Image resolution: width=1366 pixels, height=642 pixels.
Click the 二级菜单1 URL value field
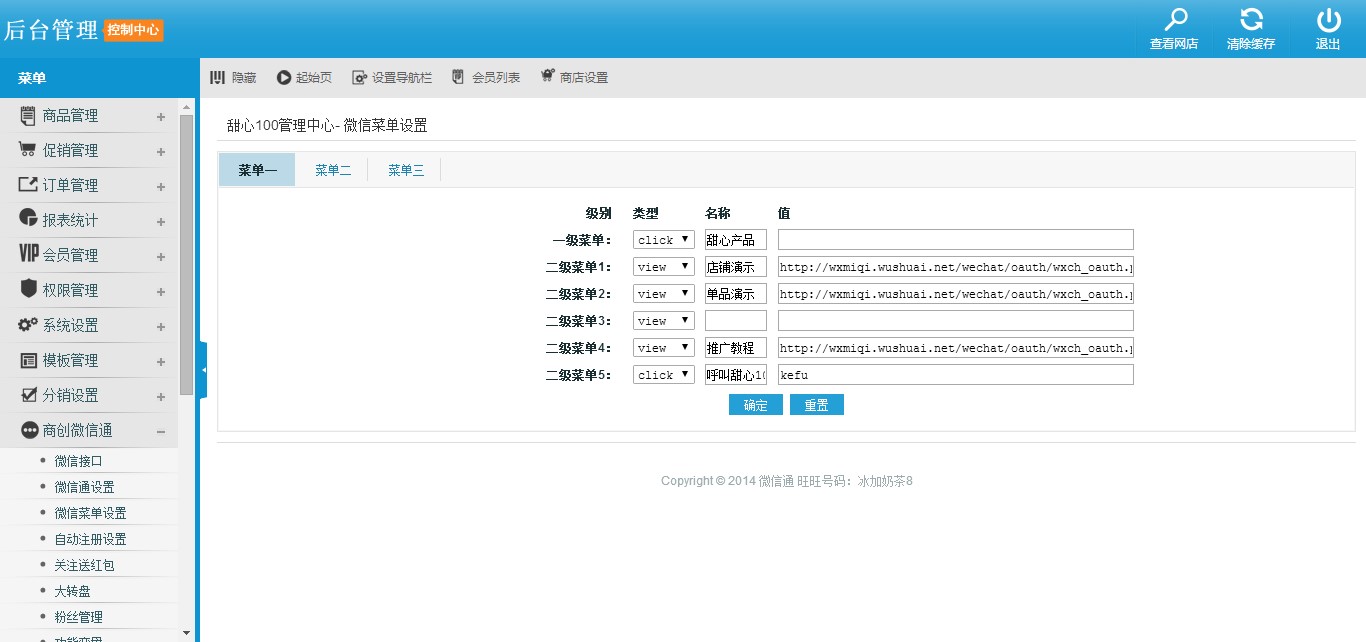point(956,266)
